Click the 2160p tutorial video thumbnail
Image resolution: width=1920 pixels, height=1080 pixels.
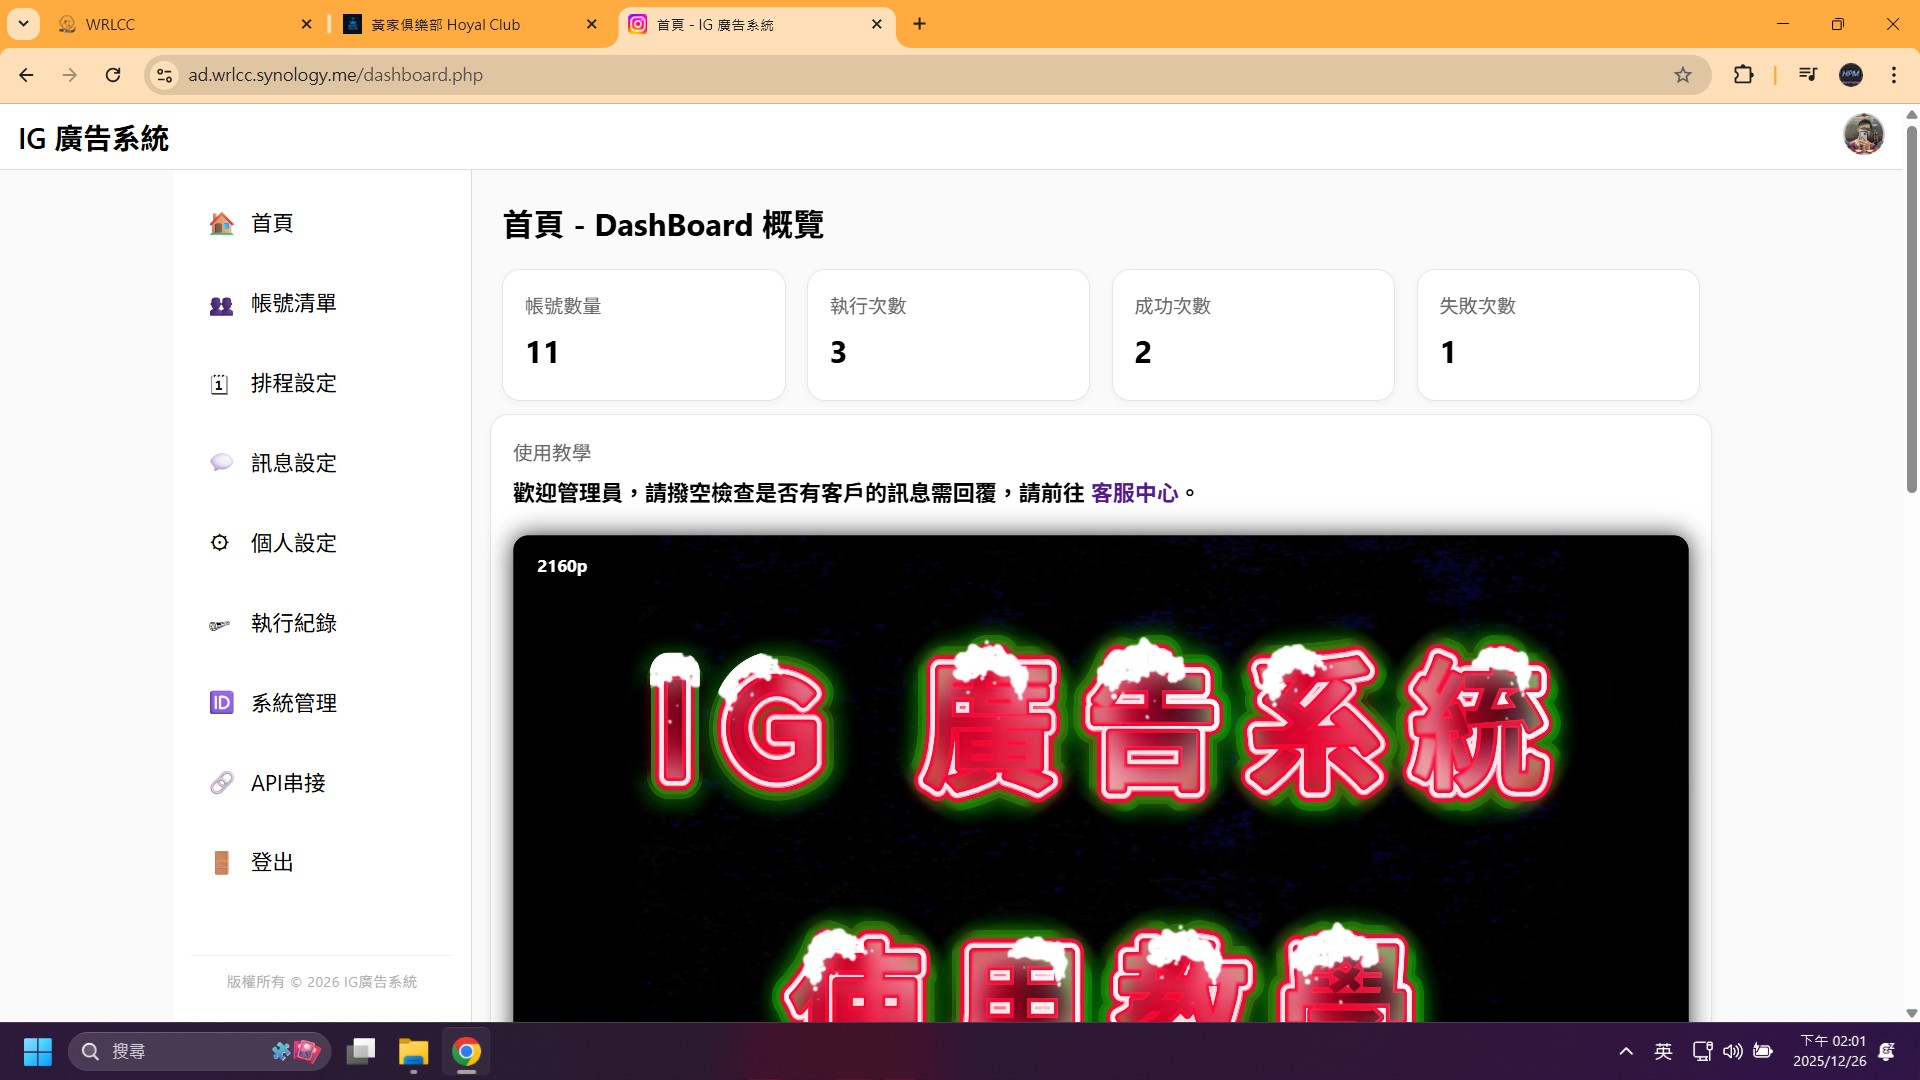(1100, 780)
